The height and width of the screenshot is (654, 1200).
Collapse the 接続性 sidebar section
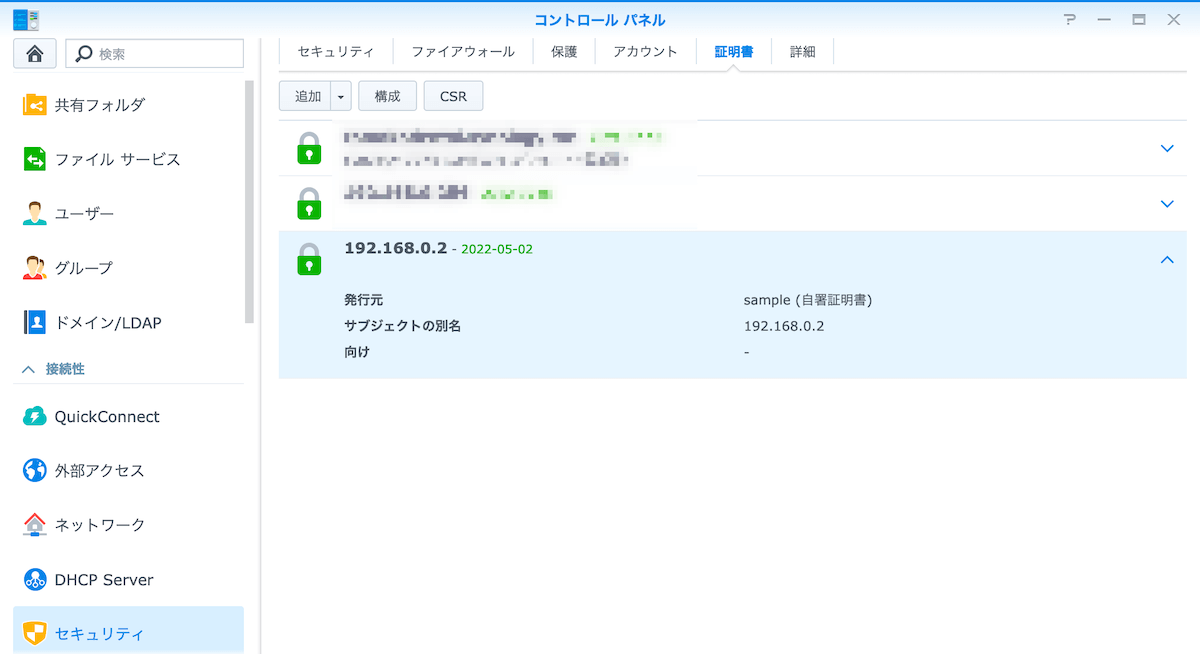(28, 369)
